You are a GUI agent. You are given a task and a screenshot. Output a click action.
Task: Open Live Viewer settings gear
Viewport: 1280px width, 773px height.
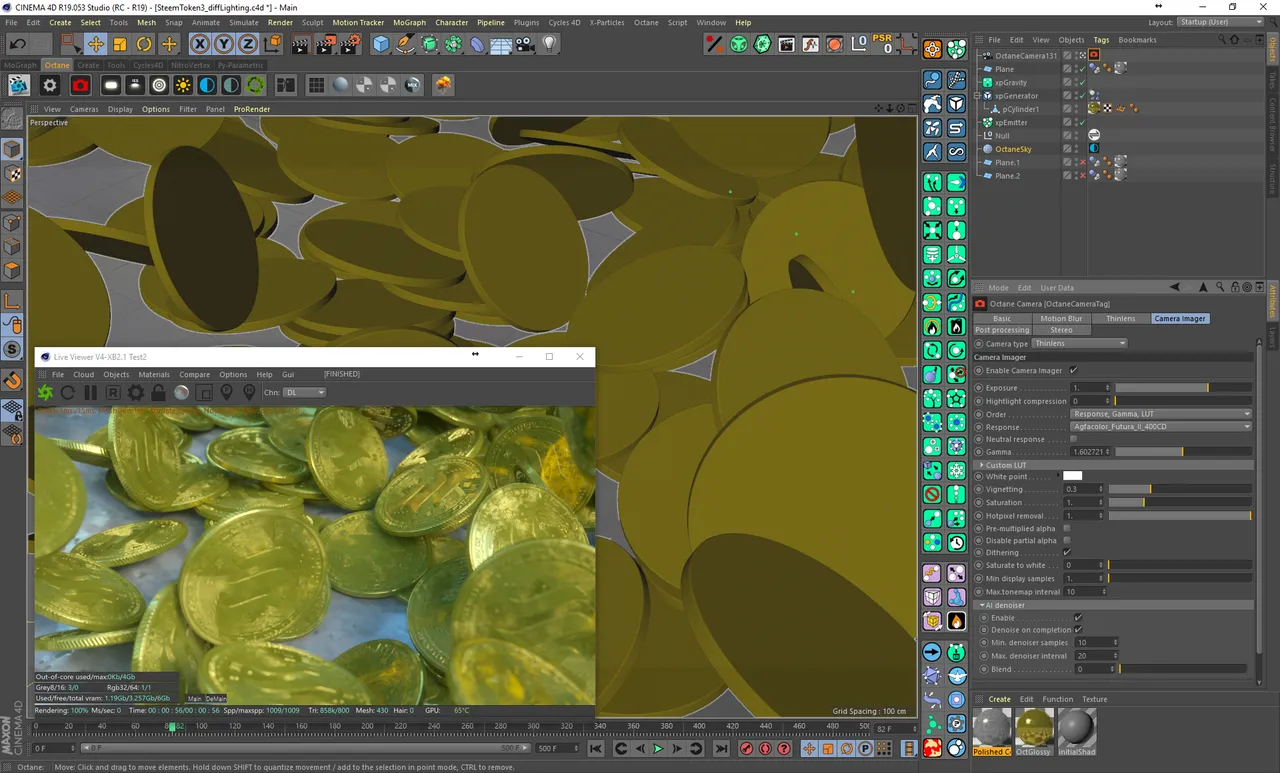(x=136, y=393)
